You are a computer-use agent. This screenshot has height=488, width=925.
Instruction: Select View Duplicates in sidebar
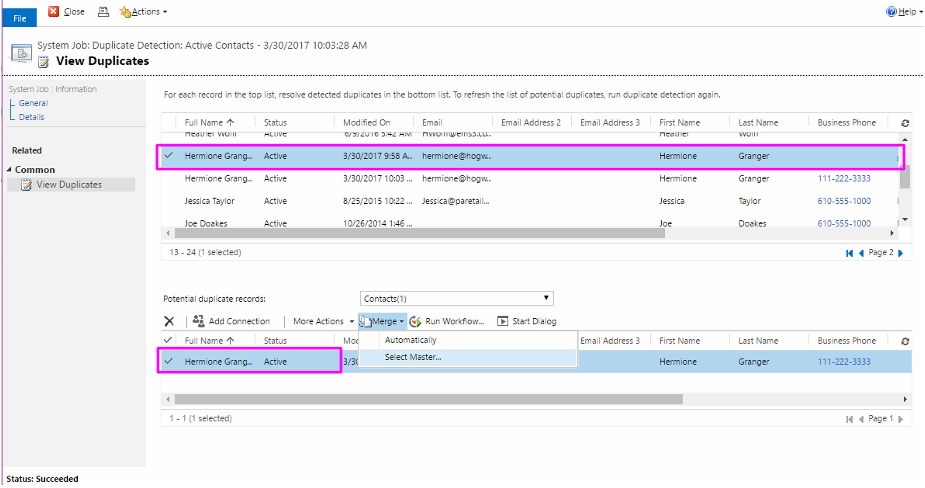tap(69, 185)
